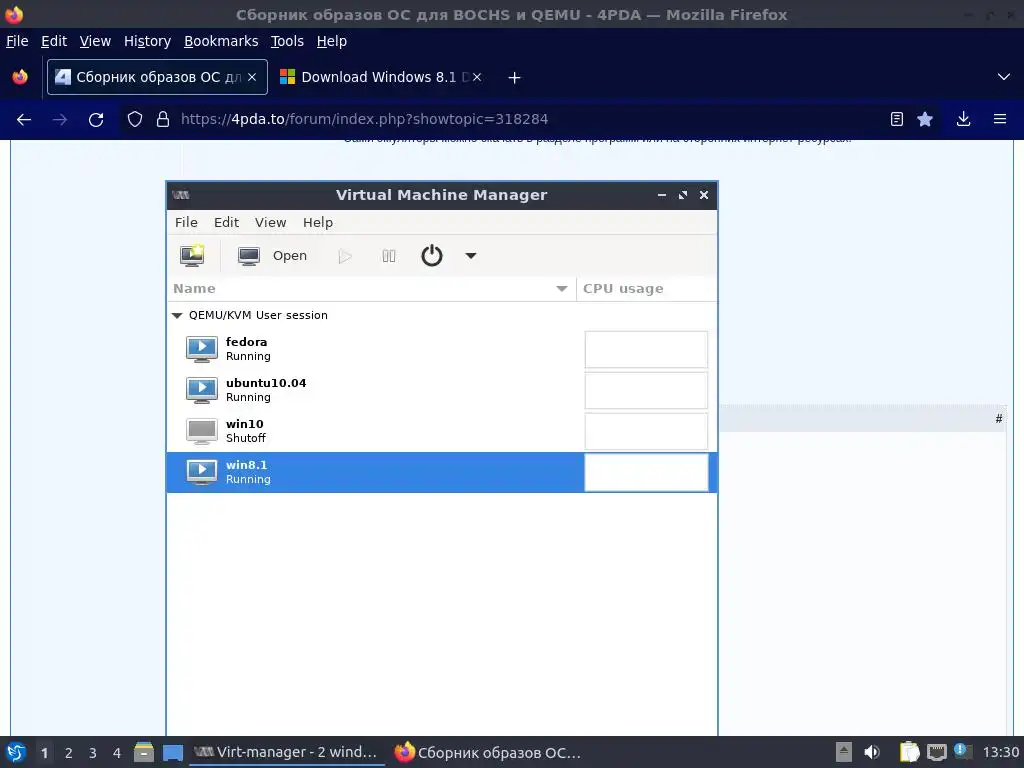
Task: Open Edit menu in Virtual Machine Manager
Action: (x=226, y=222)
